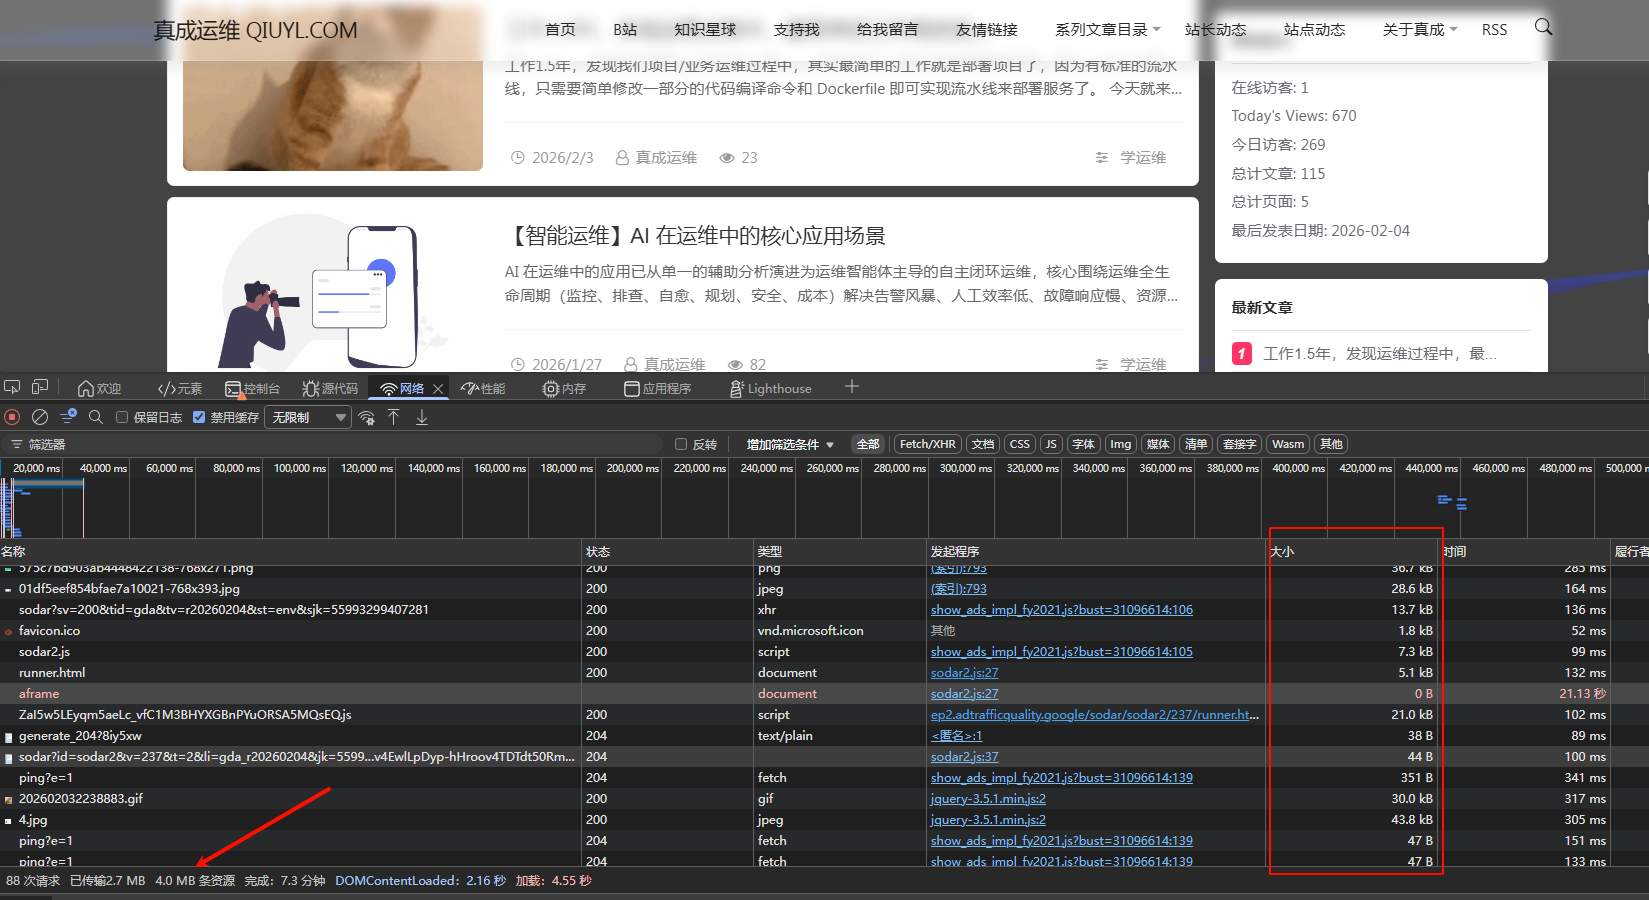
Task: Export a HAR file using the down-arrow icon
Action: point(422,417)
